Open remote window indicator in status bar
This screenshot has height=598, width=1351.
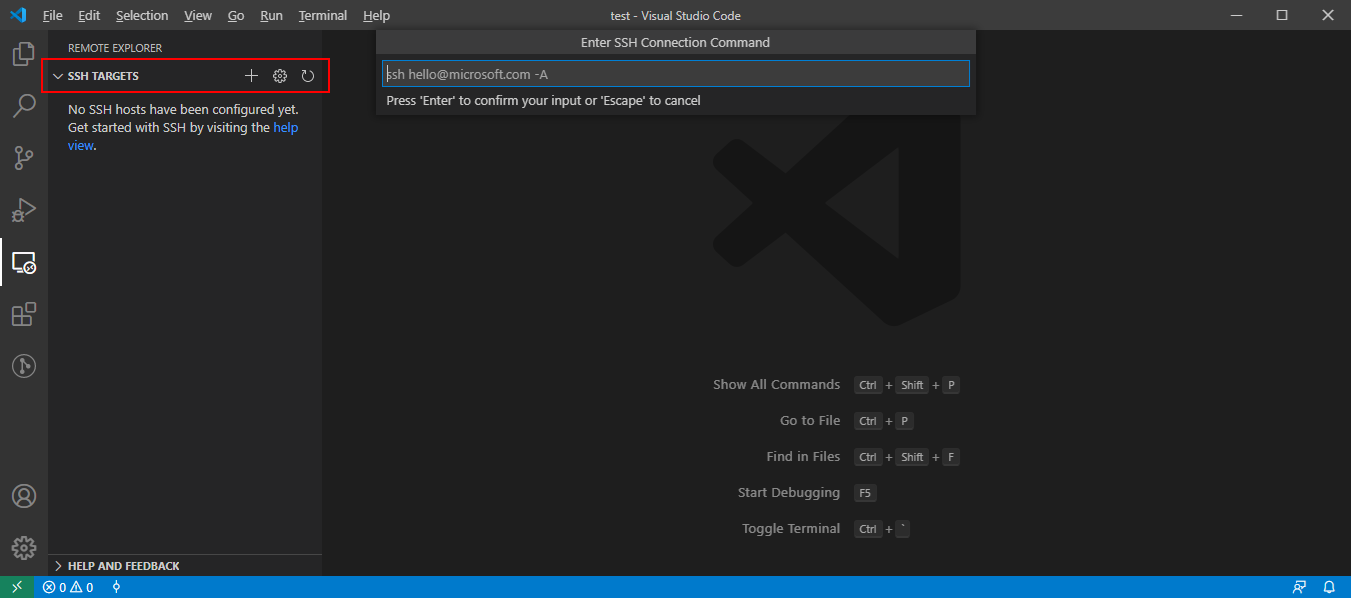coord(17,587)
